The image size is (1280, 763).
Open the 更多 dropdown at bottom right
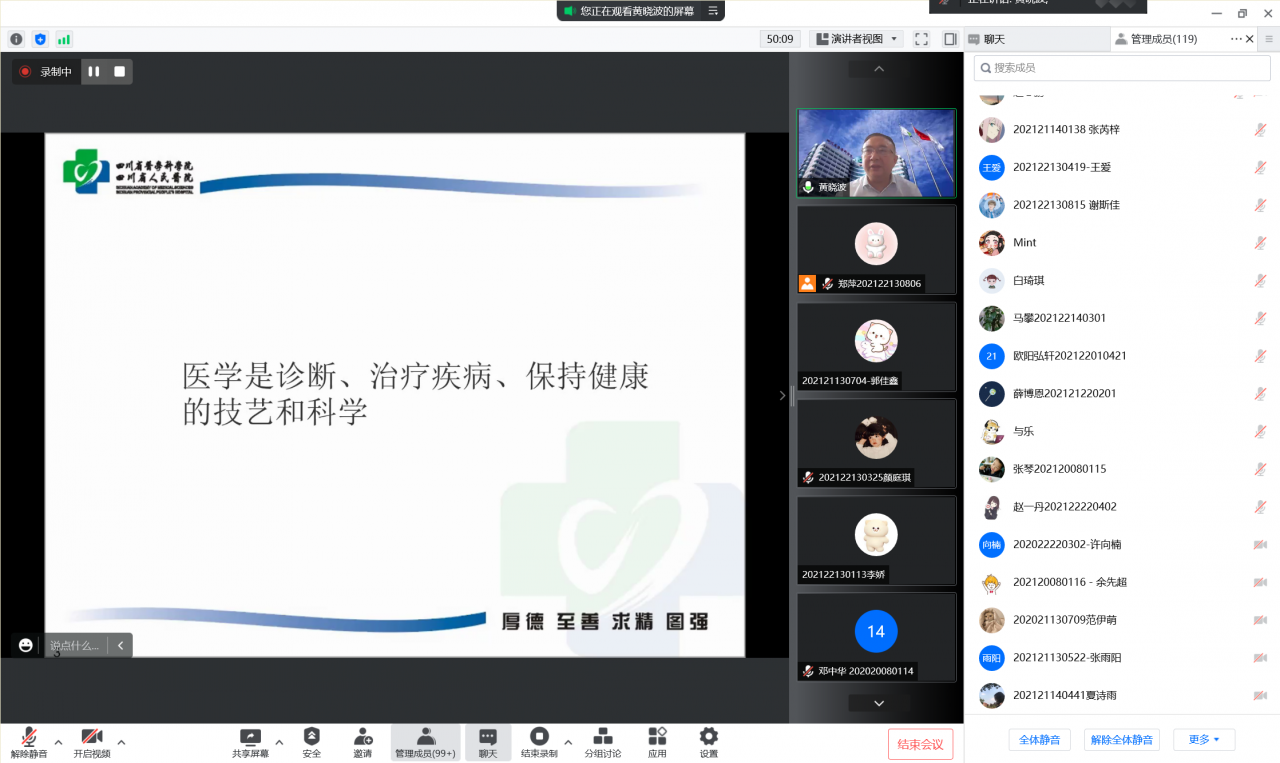[1204, 738]
